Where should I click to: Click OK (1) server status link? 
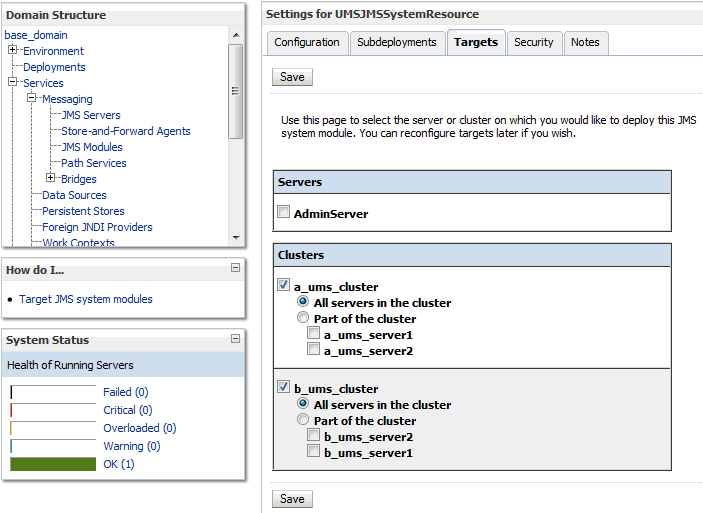119,464
